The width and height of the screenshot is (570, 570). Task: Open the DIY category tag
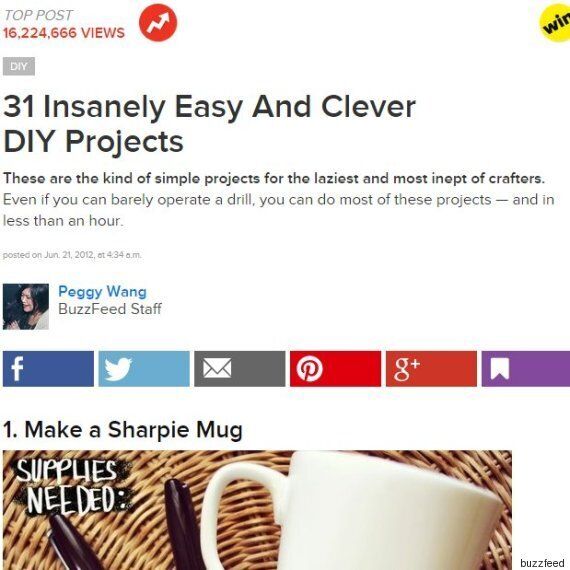[19, 67]
